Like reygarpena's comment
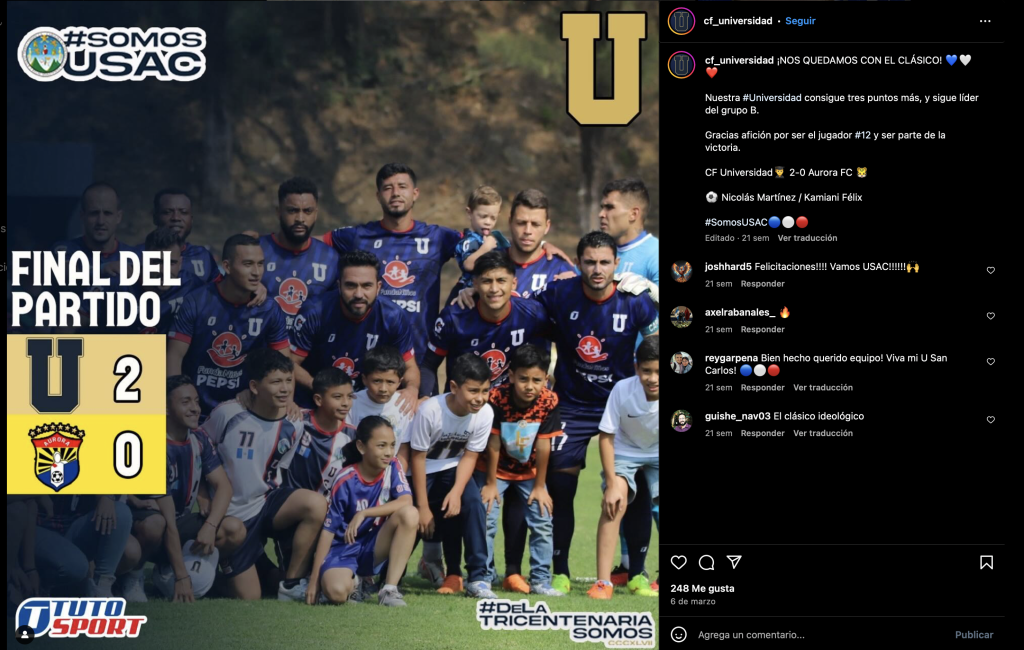Screen dimensions: 1024x650 (x=991, y=362)
